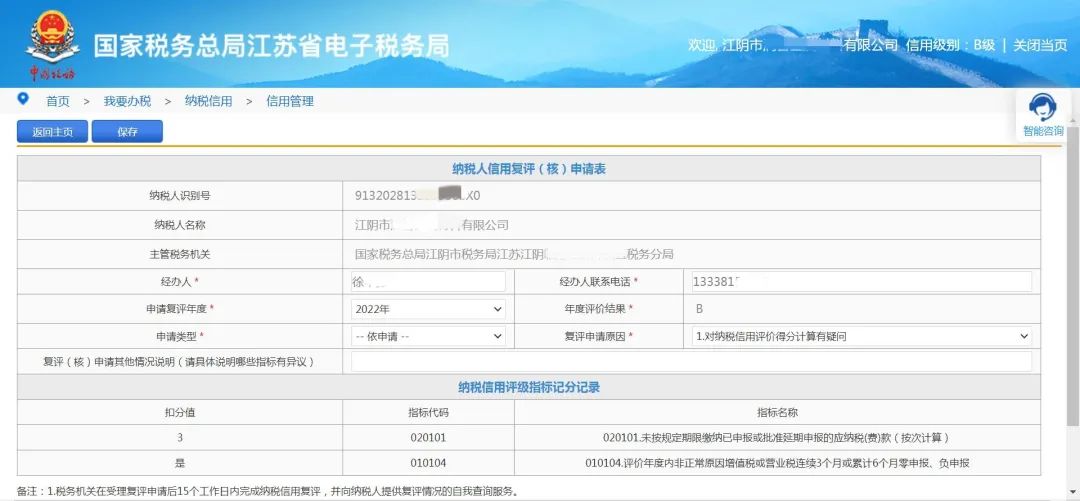Click the location pin icon in breadcrumb
Screen dimensions: 1080x501
pyautogui.click(x=23, y=99)
